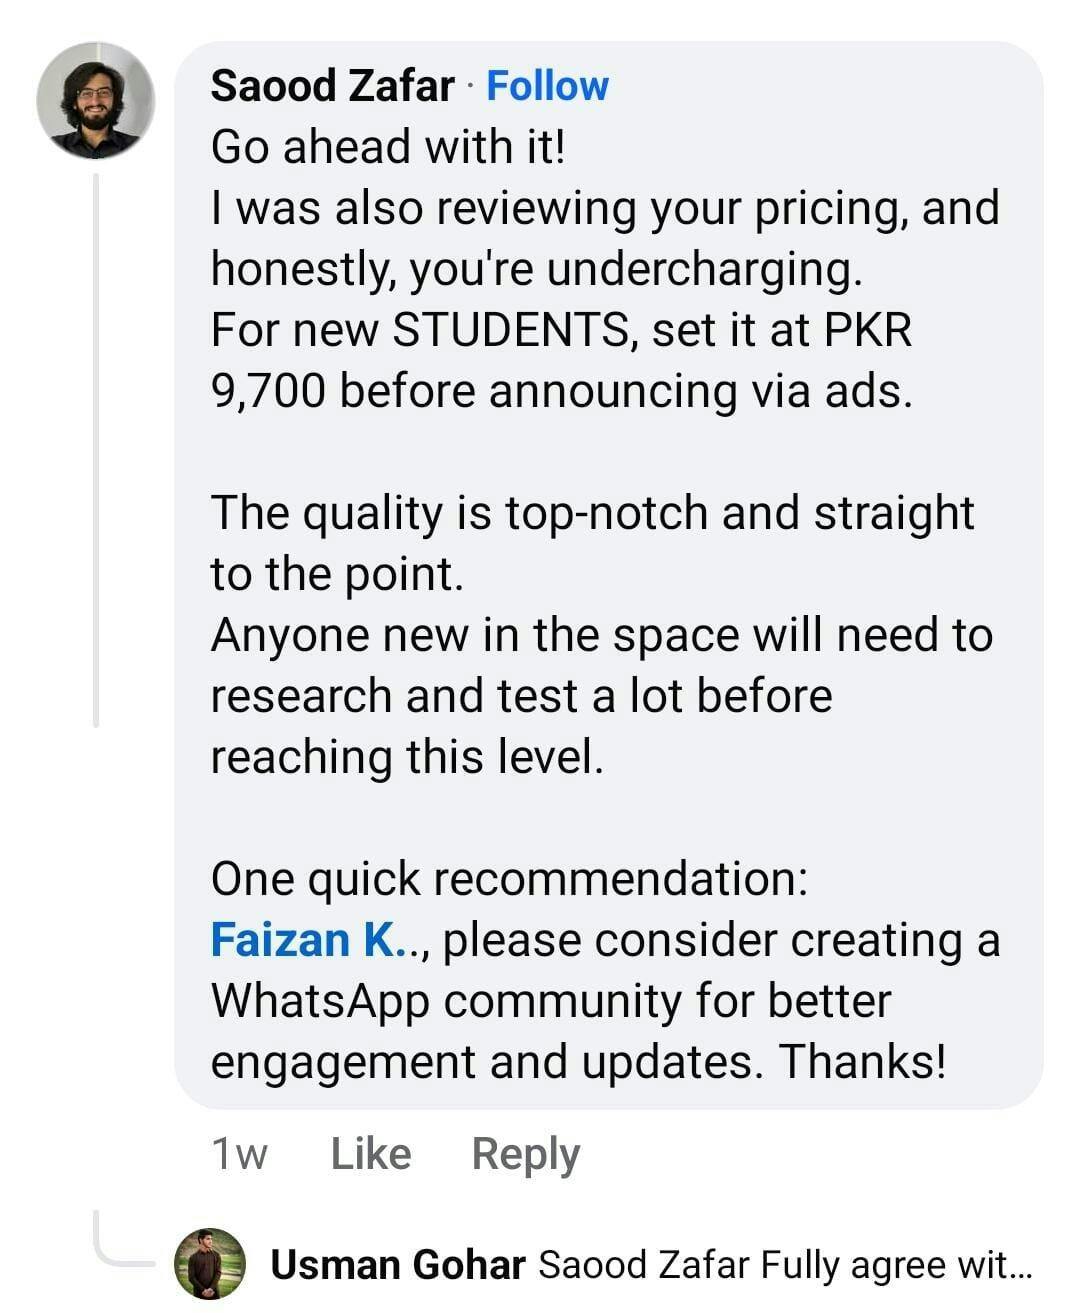Click the Saood Zafar commenter name

(332, 86)
